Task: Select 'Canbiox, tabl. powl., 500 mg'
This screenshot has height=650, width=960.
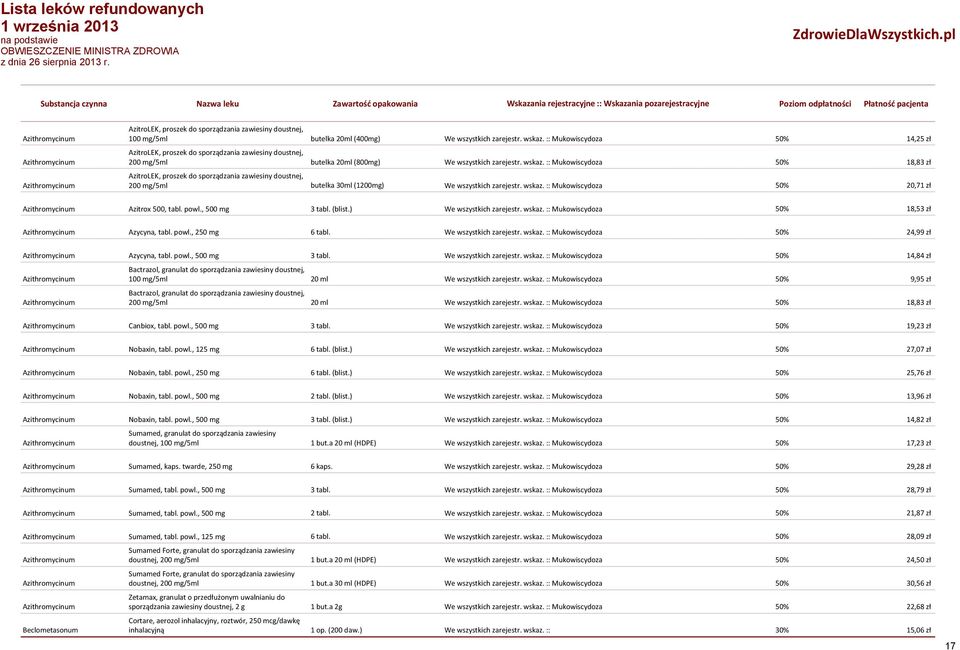Action: point(173,326)
